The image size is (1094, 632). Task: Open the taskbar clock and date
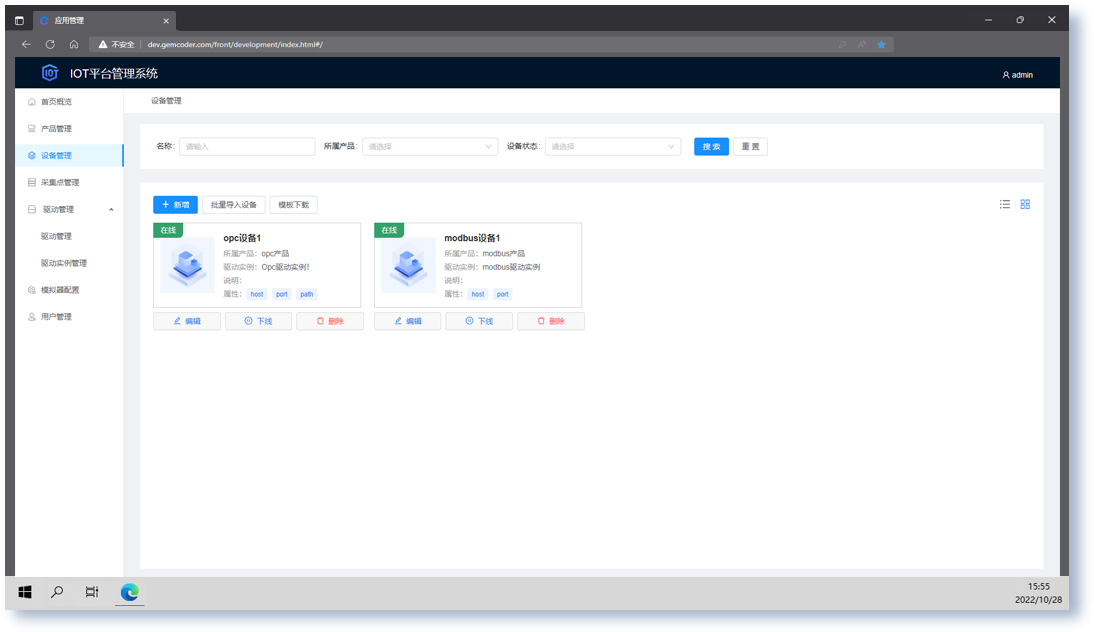(1038, 593)
